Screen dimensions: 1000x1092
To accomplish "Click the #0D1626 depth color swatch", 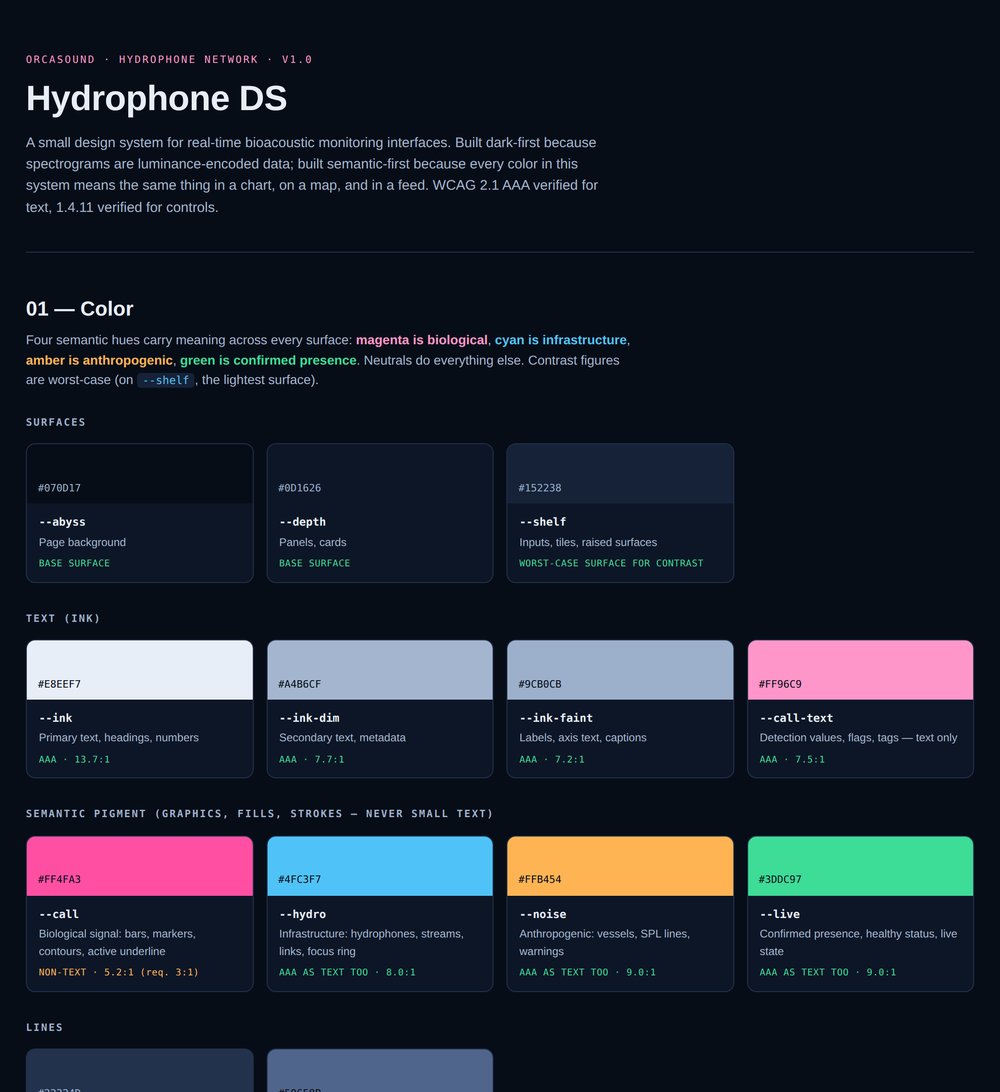I will 380,474.
